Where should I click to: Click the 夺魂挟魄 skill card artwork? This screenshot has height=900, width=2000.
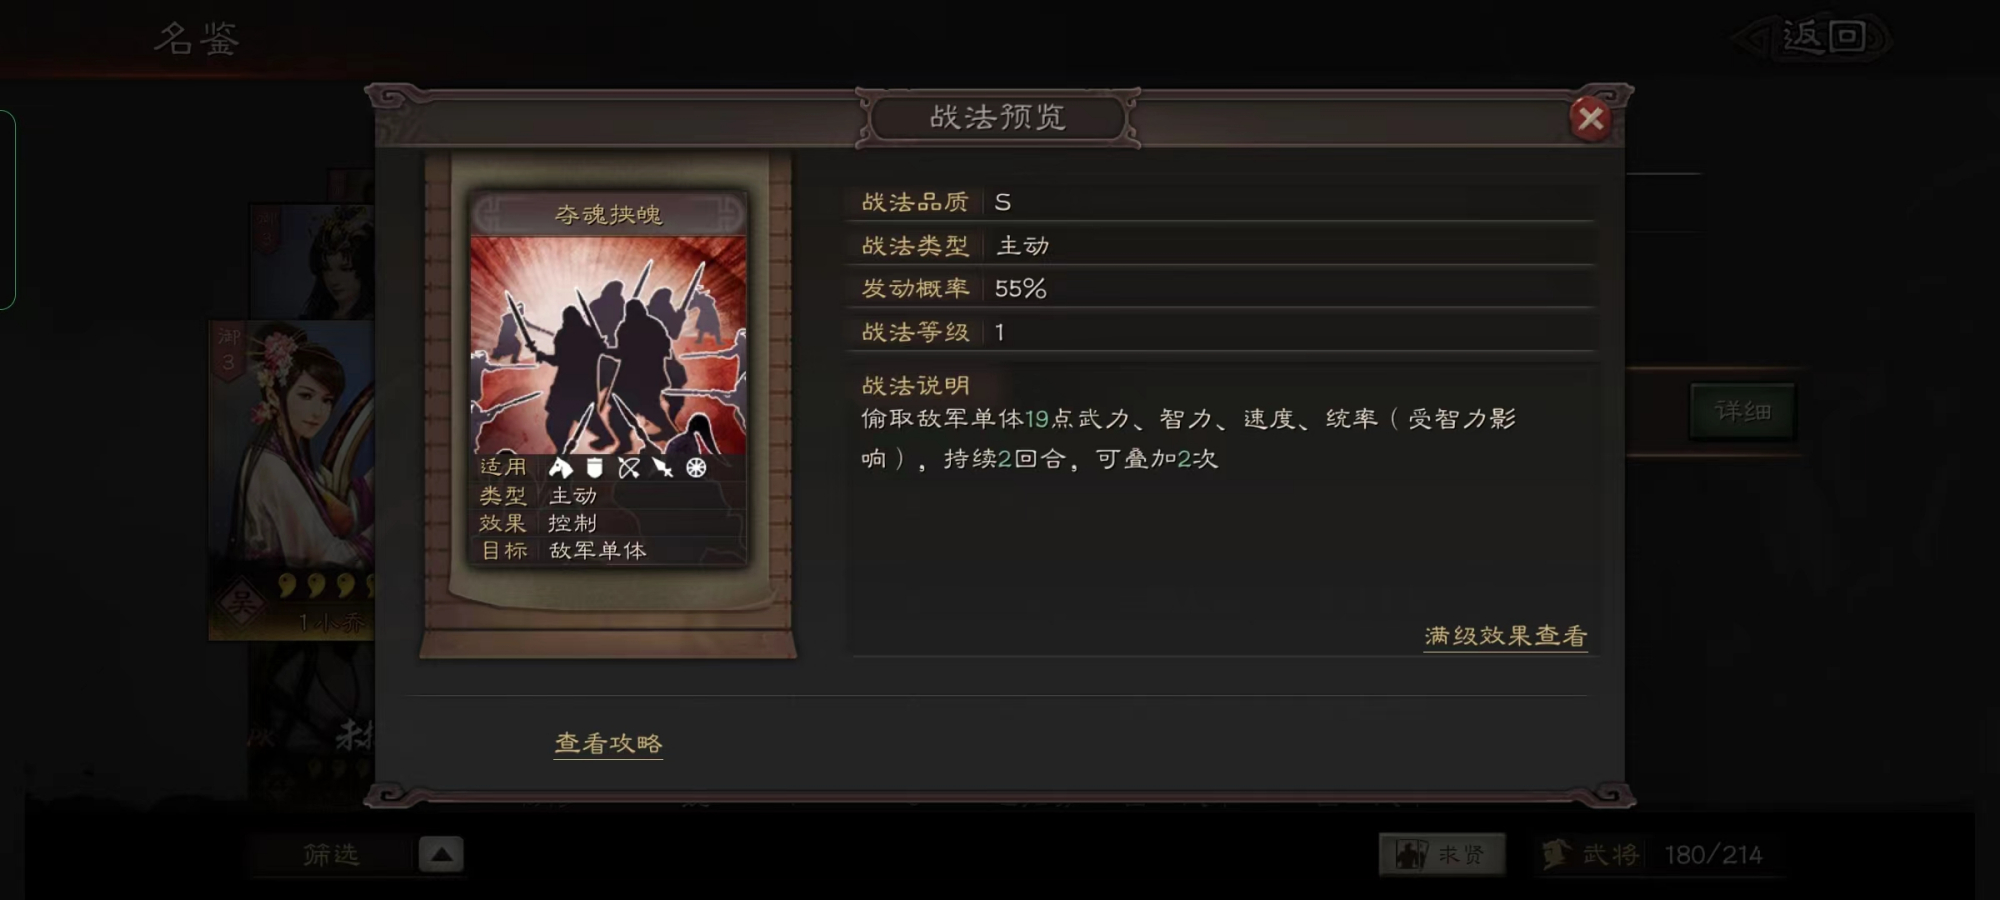608,345
